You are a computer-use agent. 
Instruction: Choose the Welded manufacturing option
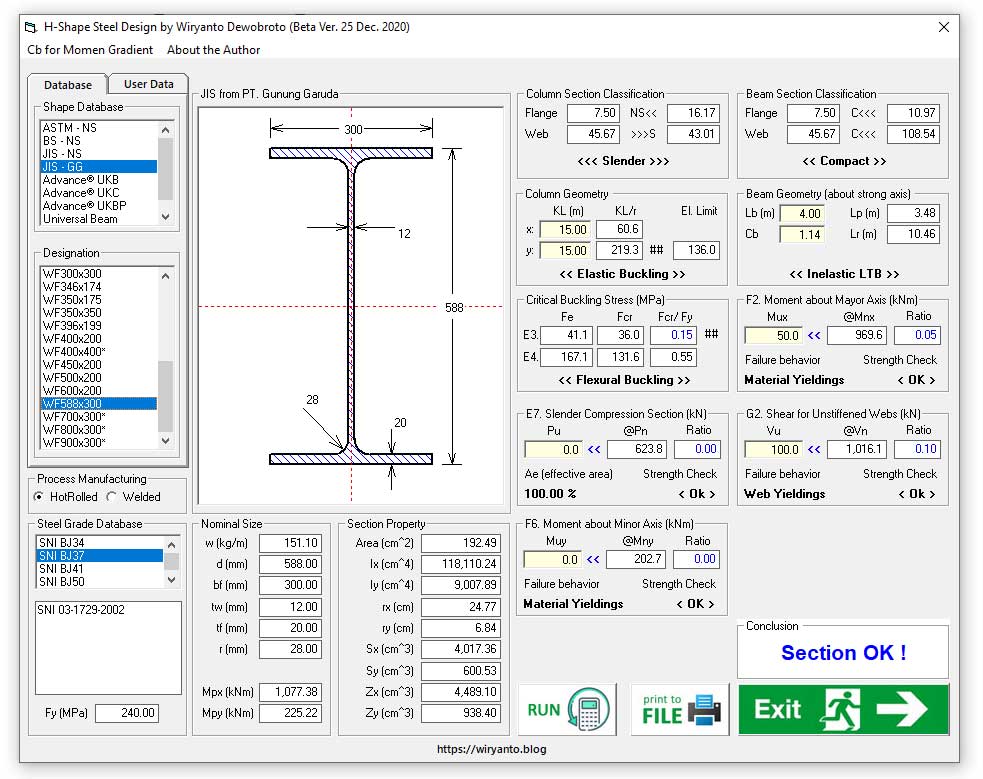[112, 497]
